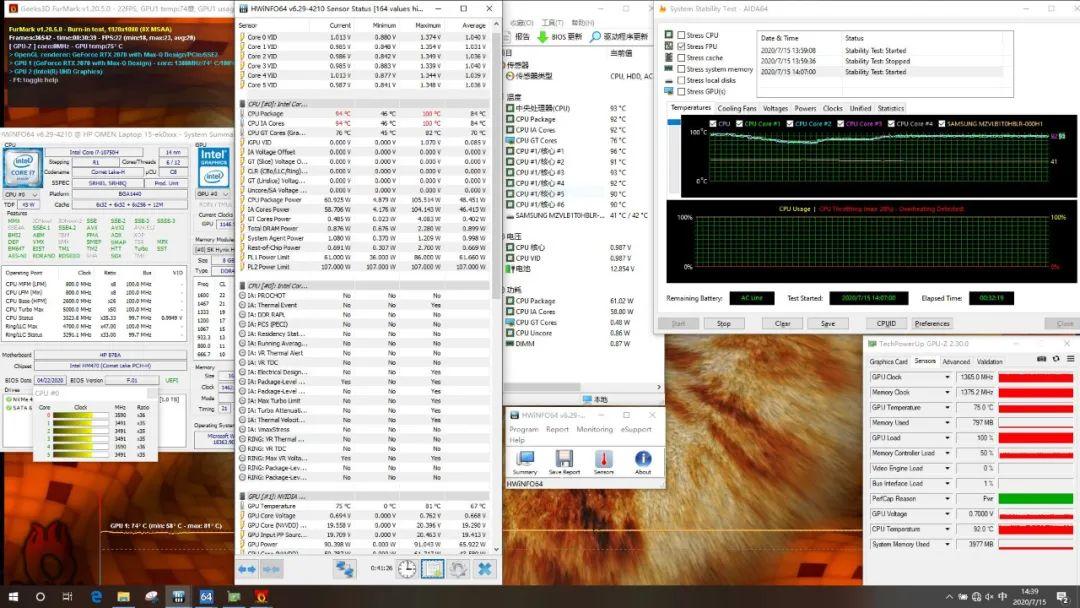Open Microsoft Edge from the taskbar
Screen dimensions: 1080x608
click(x=97, y=596)
